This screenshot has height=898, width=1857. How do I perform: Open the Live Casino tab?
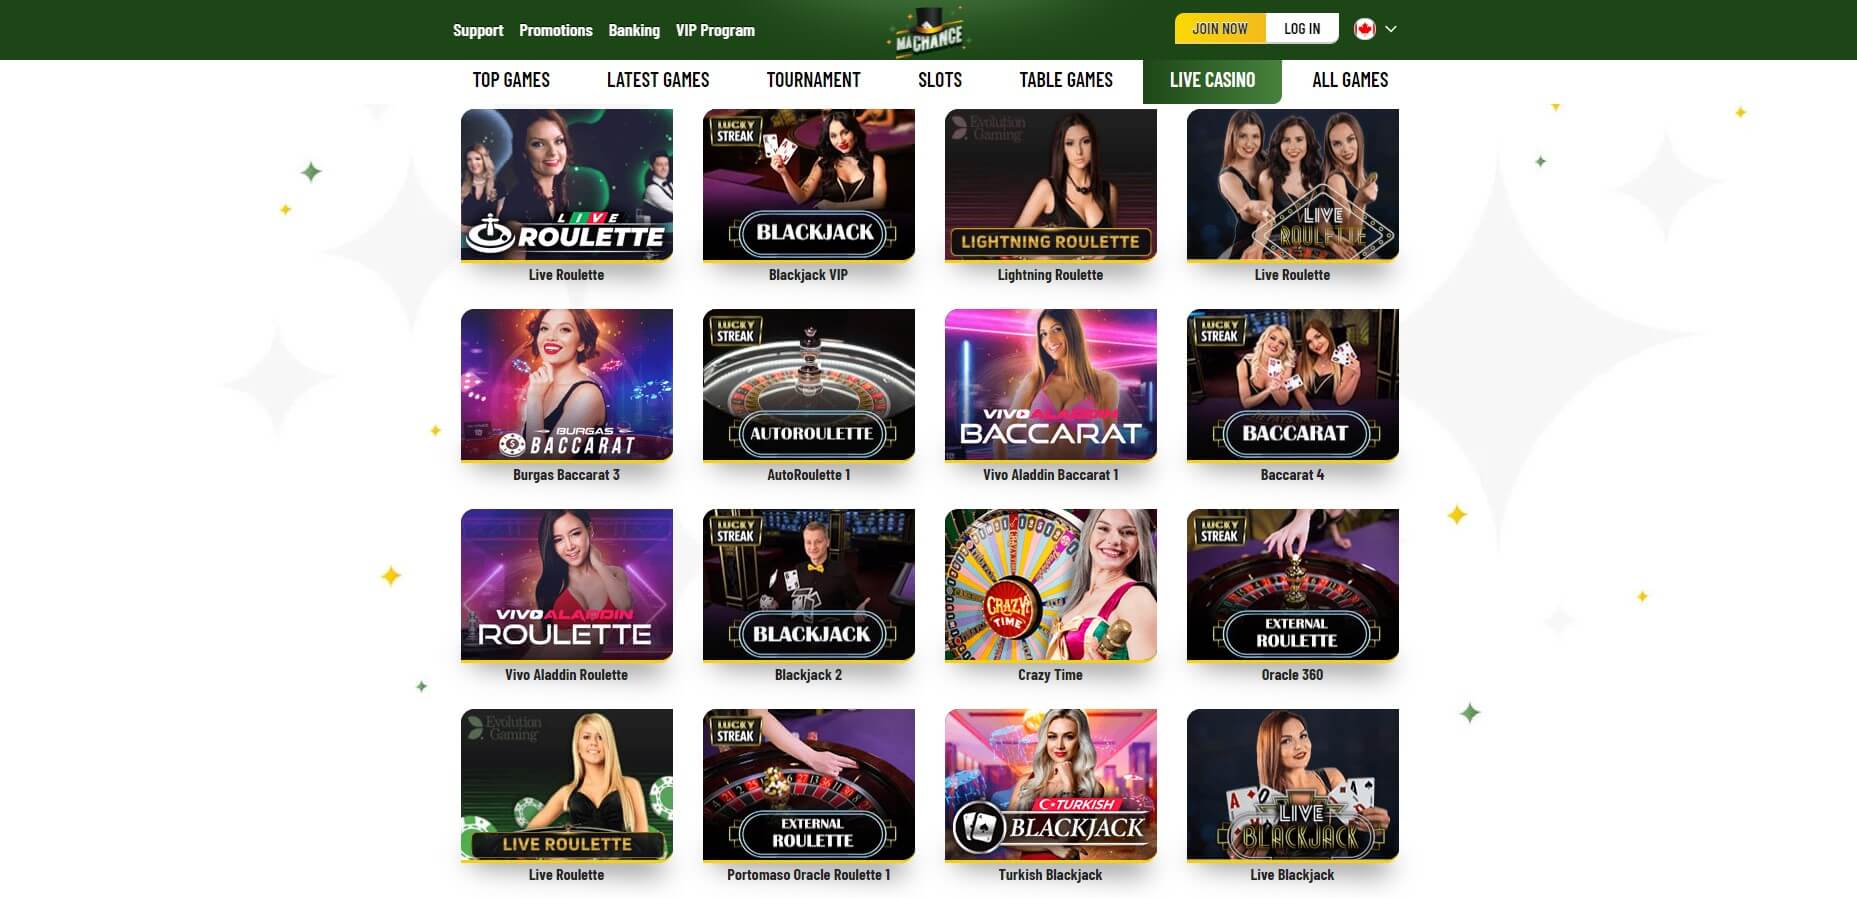(x=1212, y=80)
